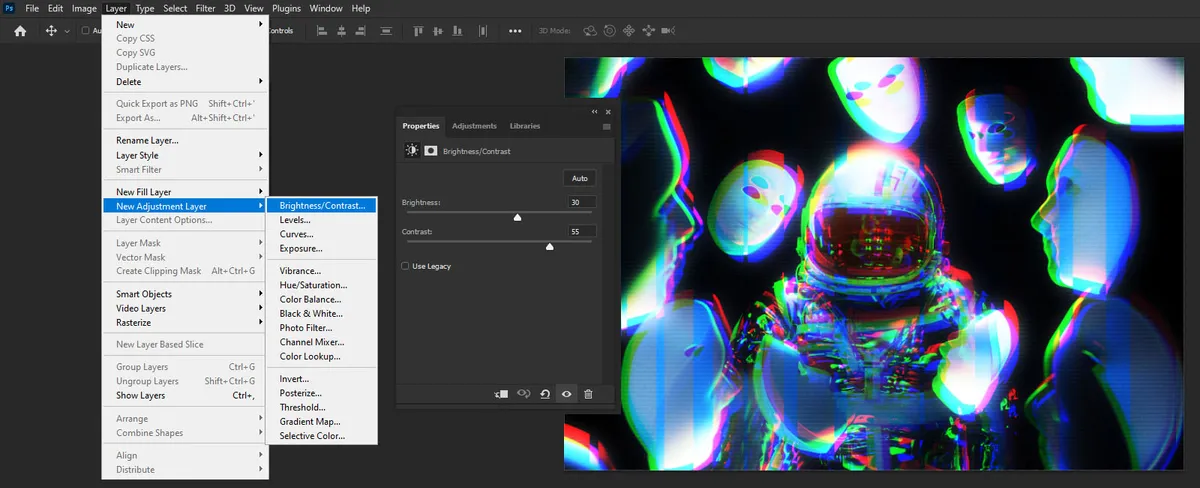Click the Brightness/Contrast sun icon
1200x488 pixels.
pos(411,151)
